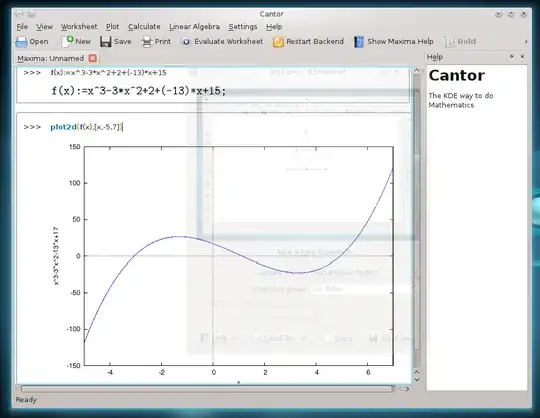Click the f(x):= definition input line
Viewport: 540px width, 418px height.
pos(108,73)
